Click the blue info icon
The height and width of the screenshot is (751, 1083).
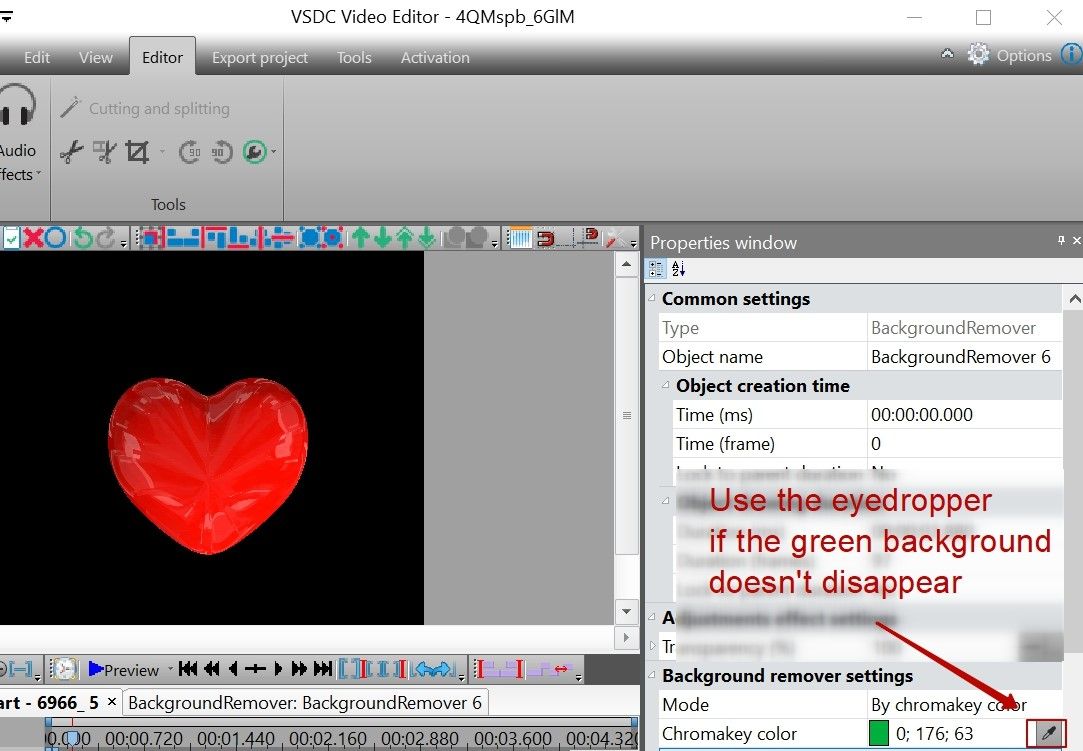pos(1073,54)
